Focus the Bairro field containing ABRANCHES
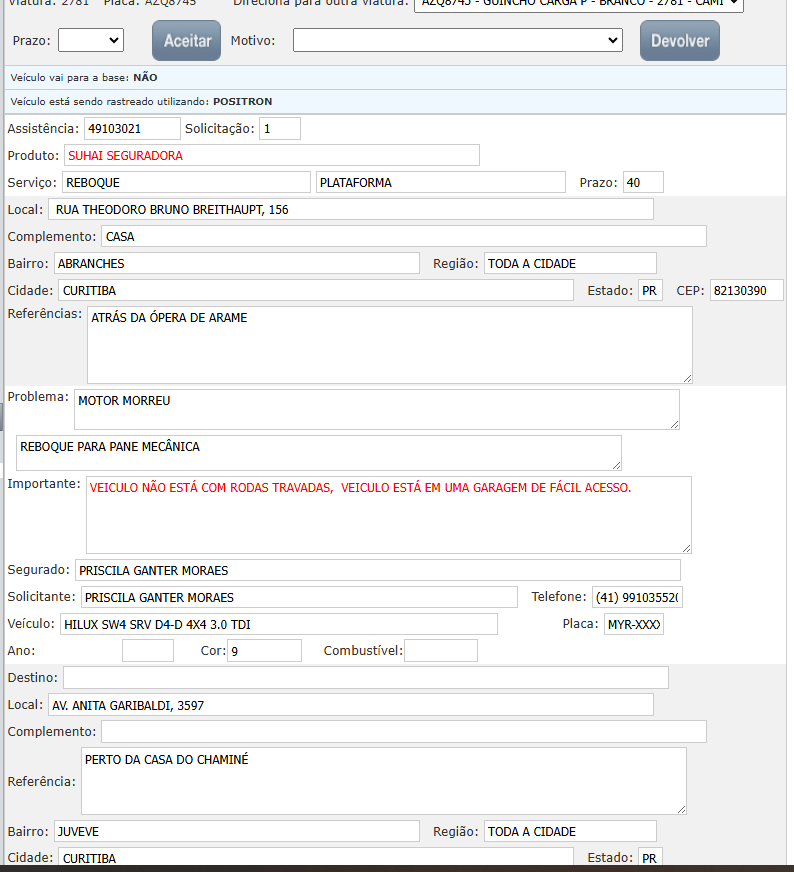 coord(236,264)
